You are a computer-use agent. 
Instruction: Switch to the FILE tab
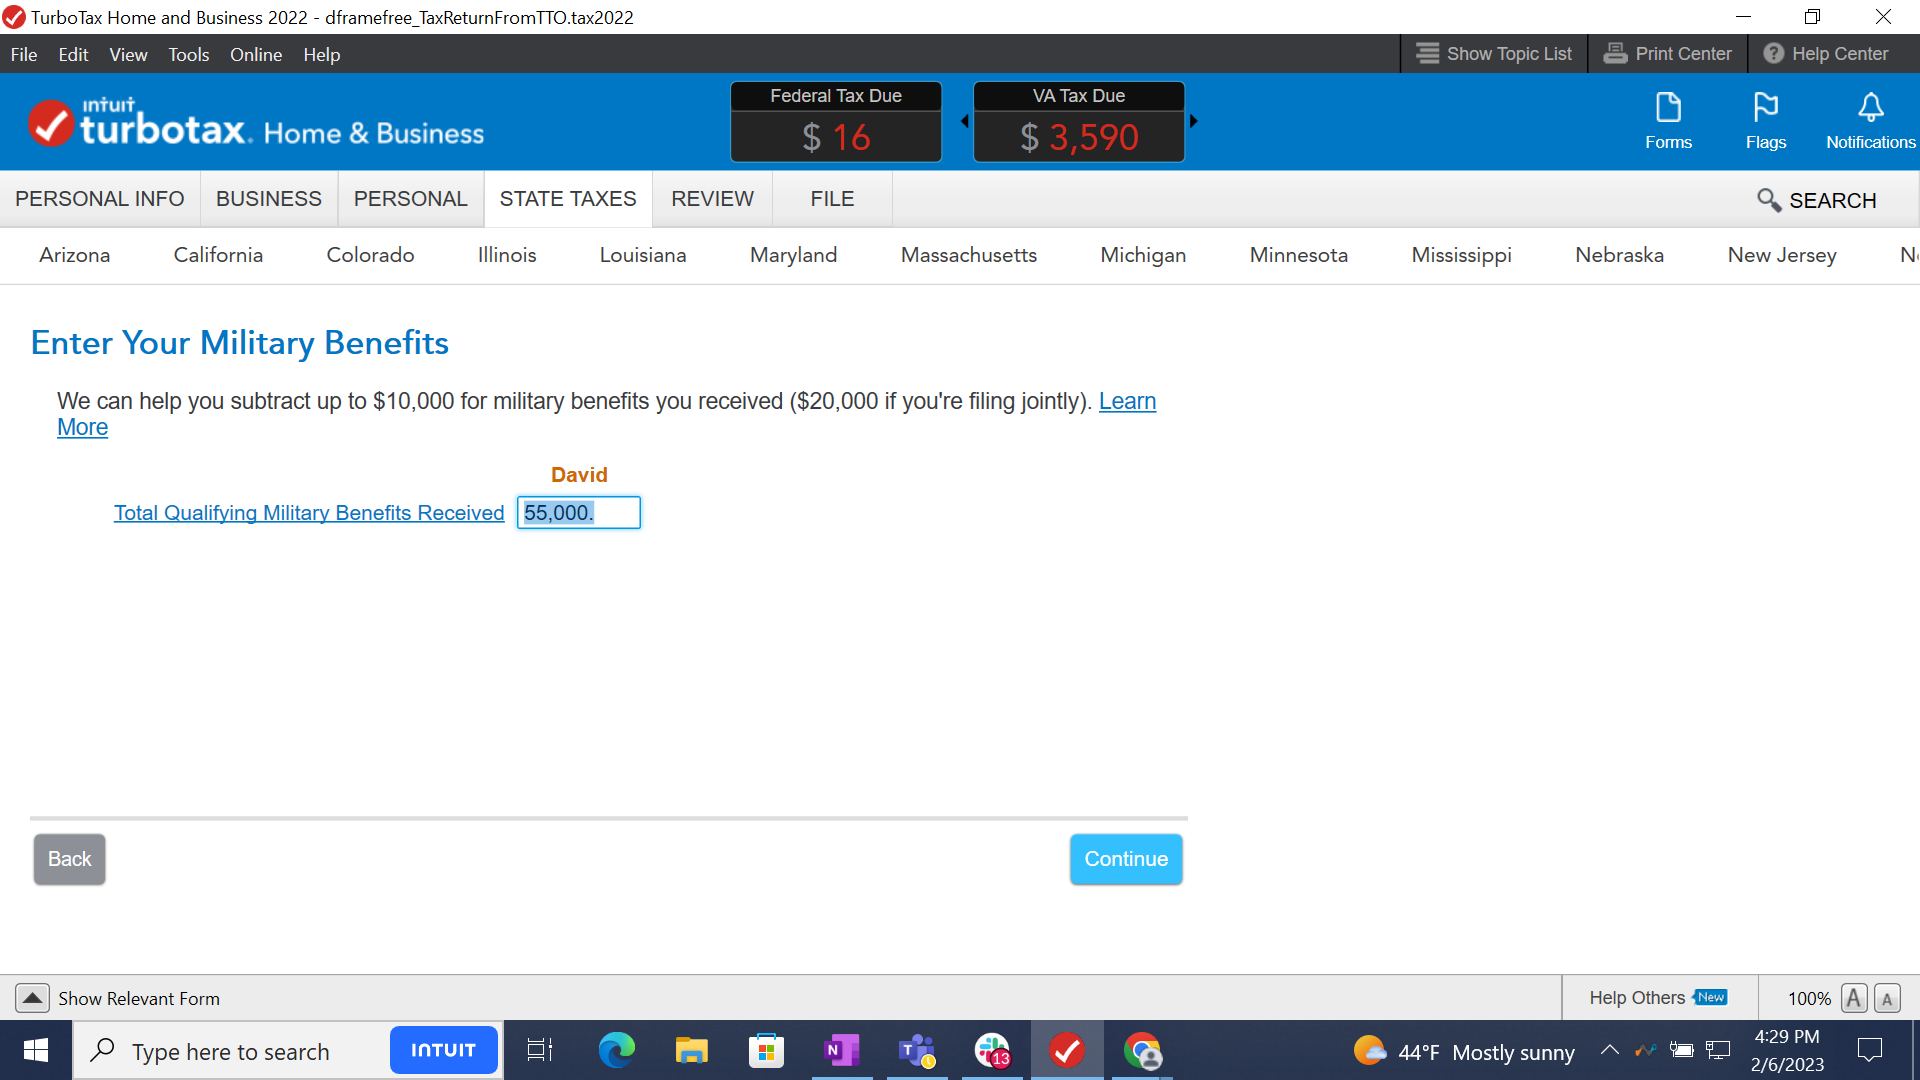tap(832, 199)
